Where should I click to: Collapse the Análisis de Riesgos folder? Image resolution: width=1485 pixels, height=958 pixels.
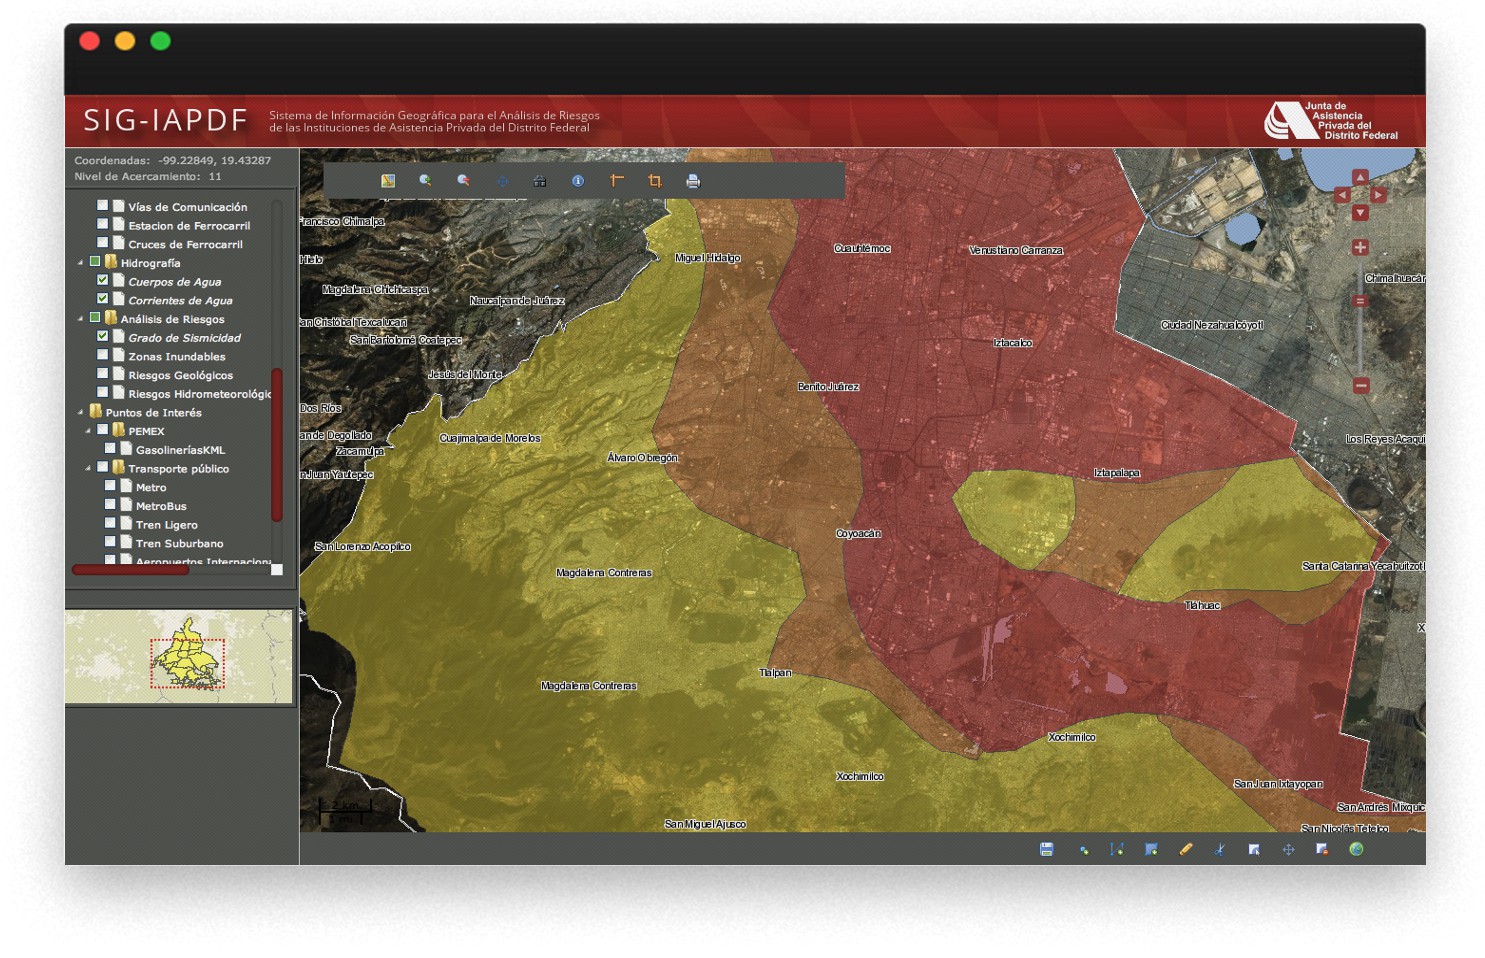[81, 319]
